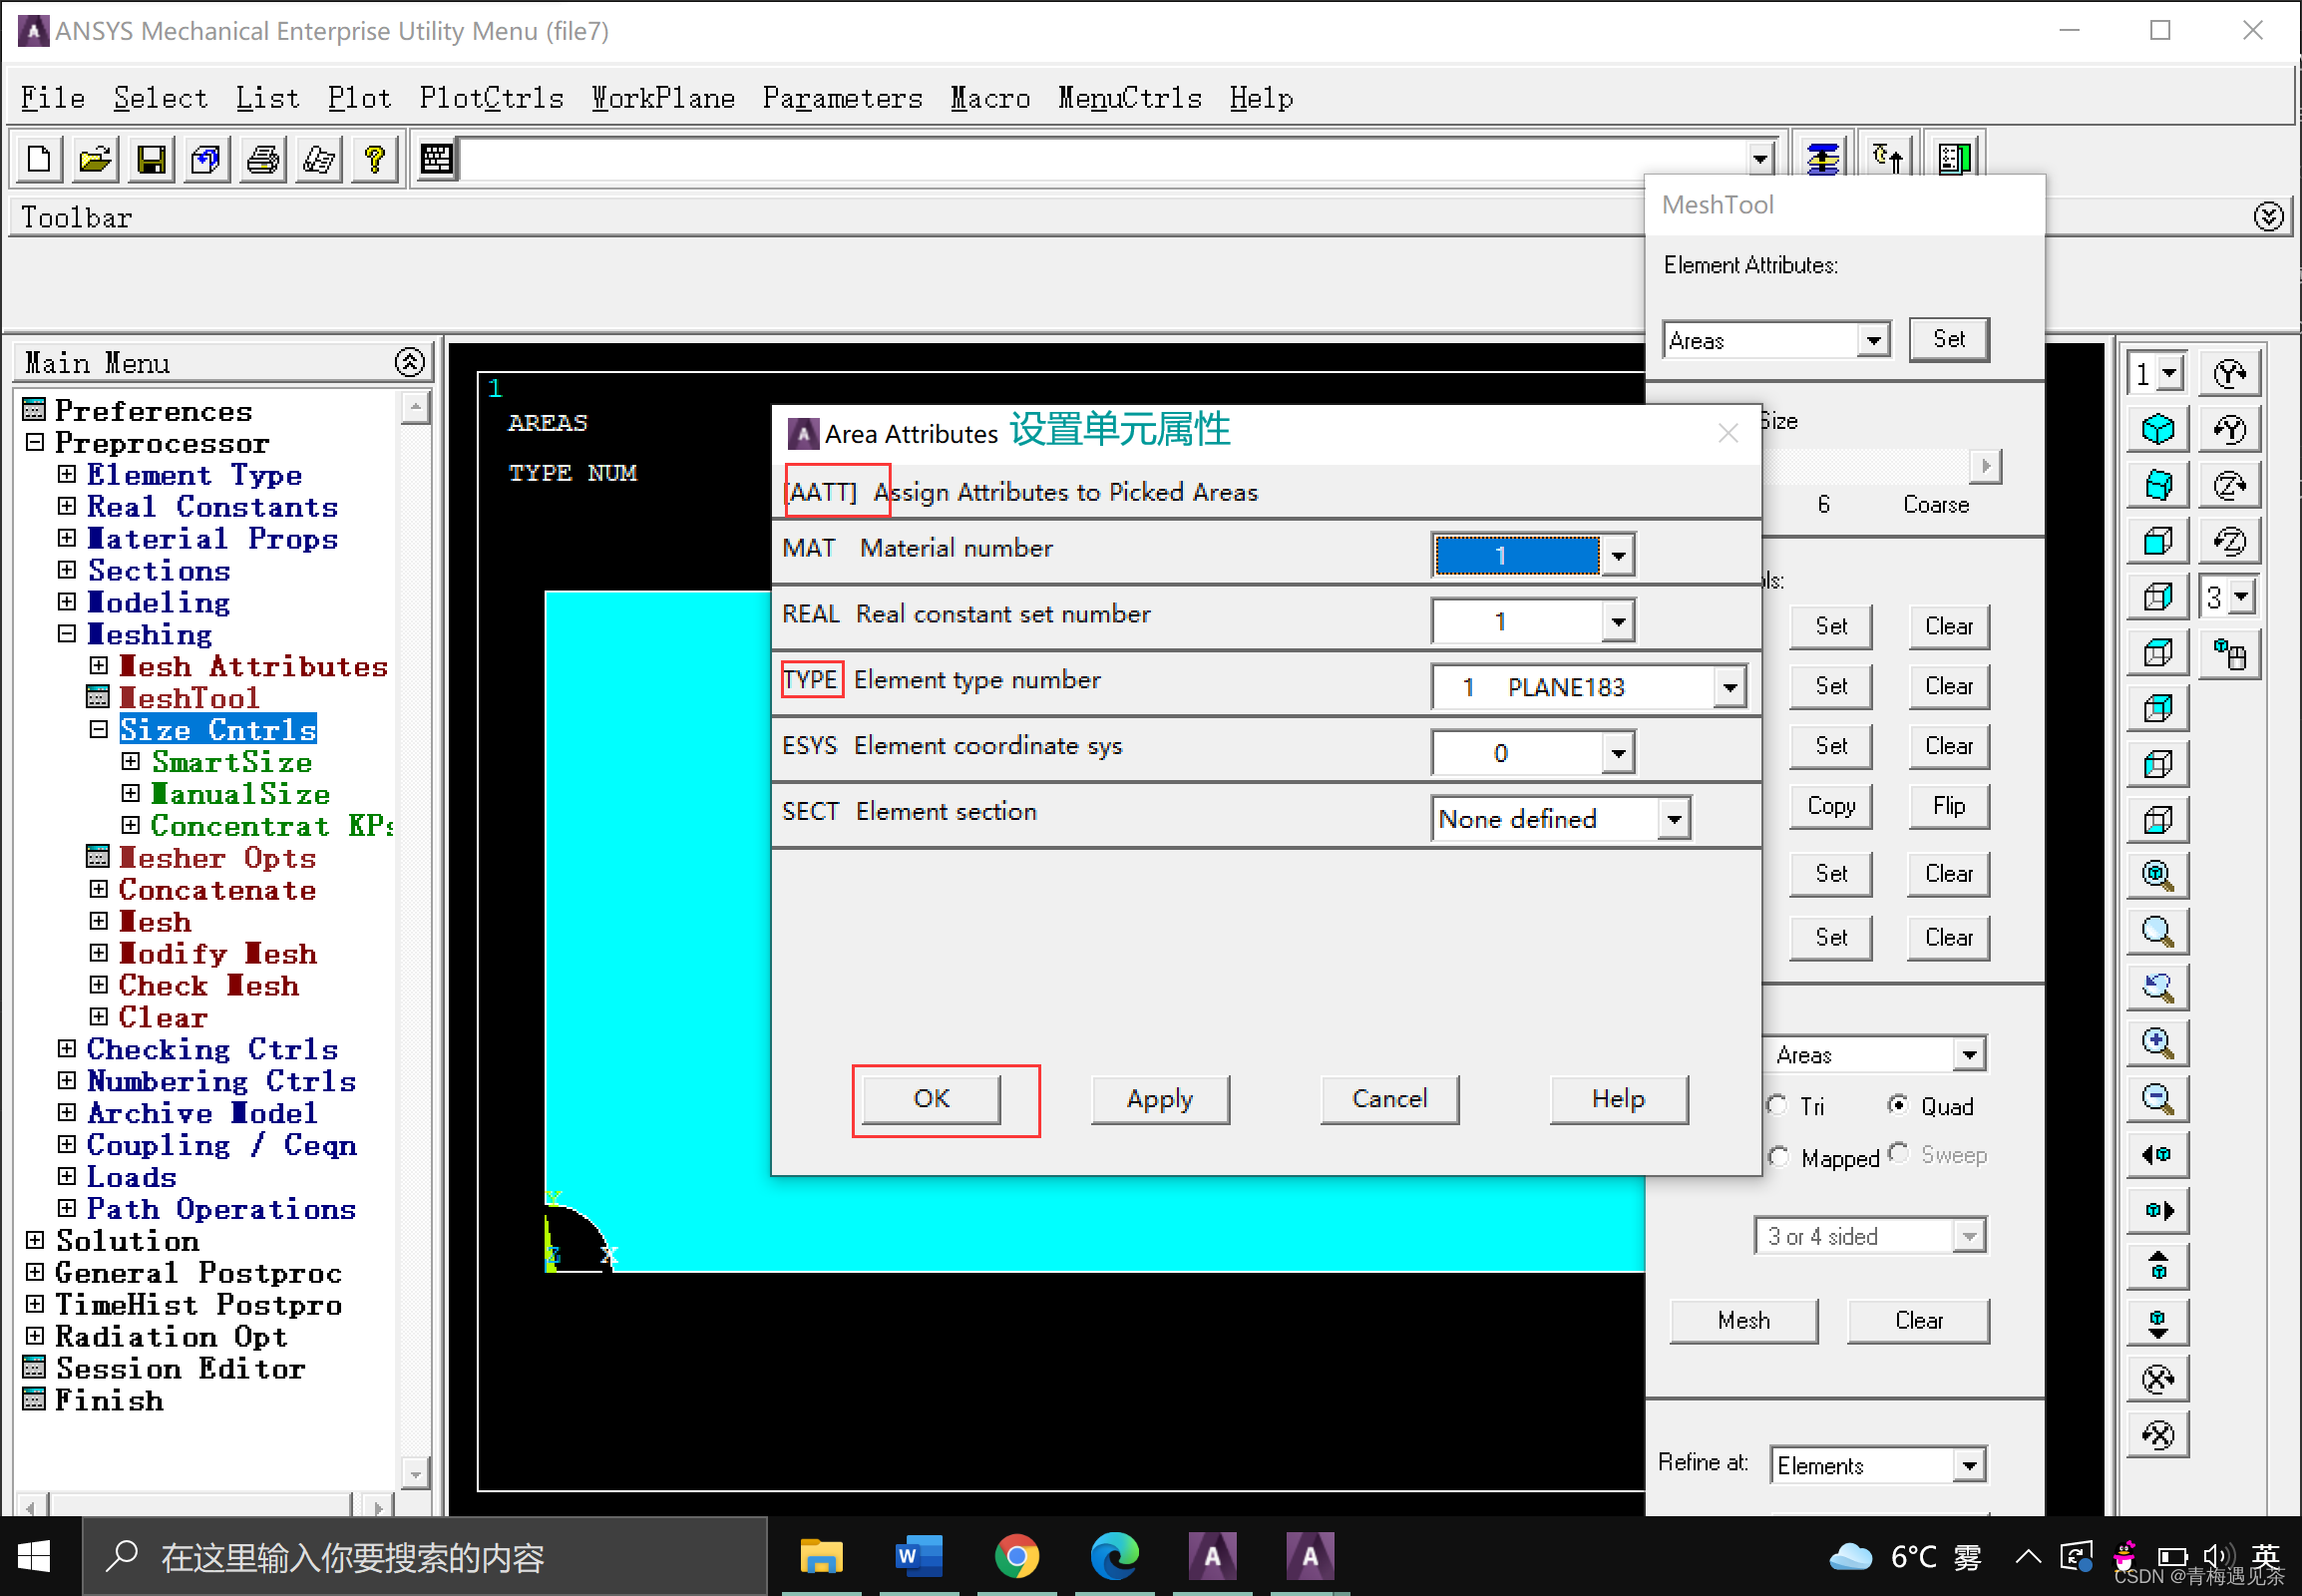
Task: Open the PlotCtrls menu
Action: pos(491,98)
